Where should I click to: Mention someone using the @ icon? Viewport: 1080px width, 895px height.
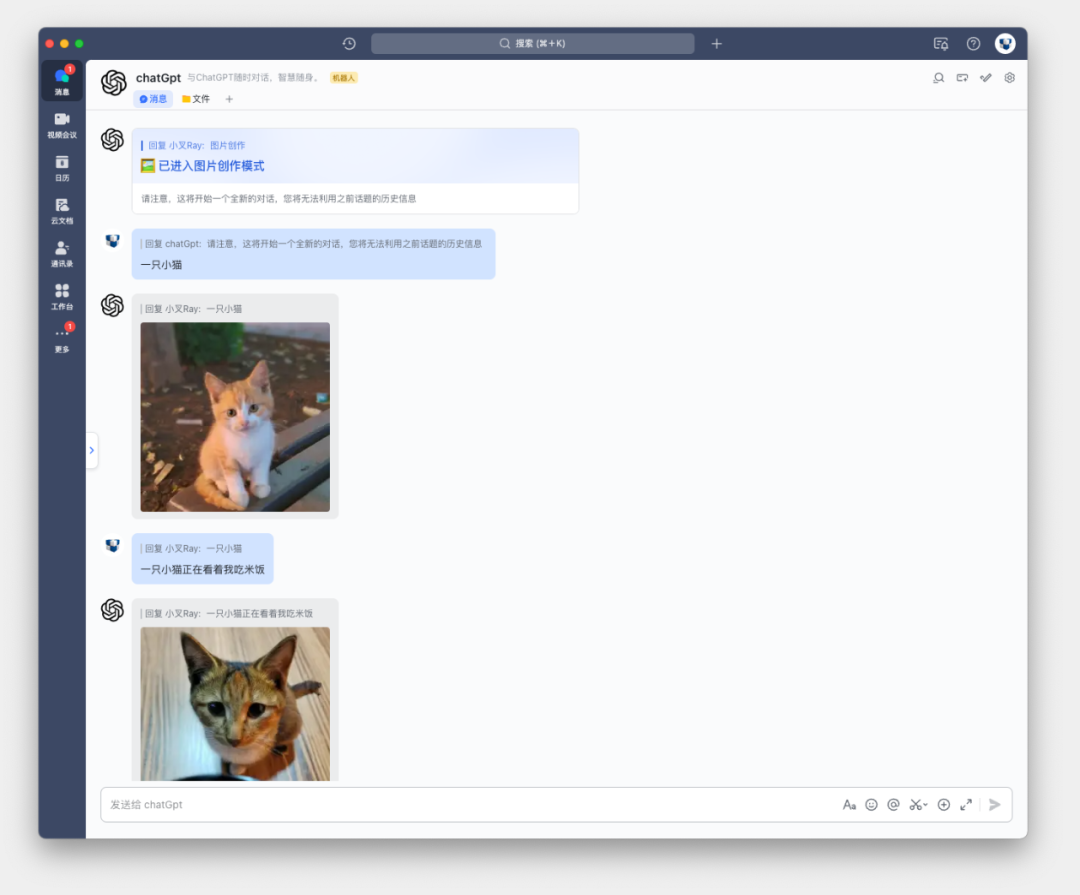[893, 805]
